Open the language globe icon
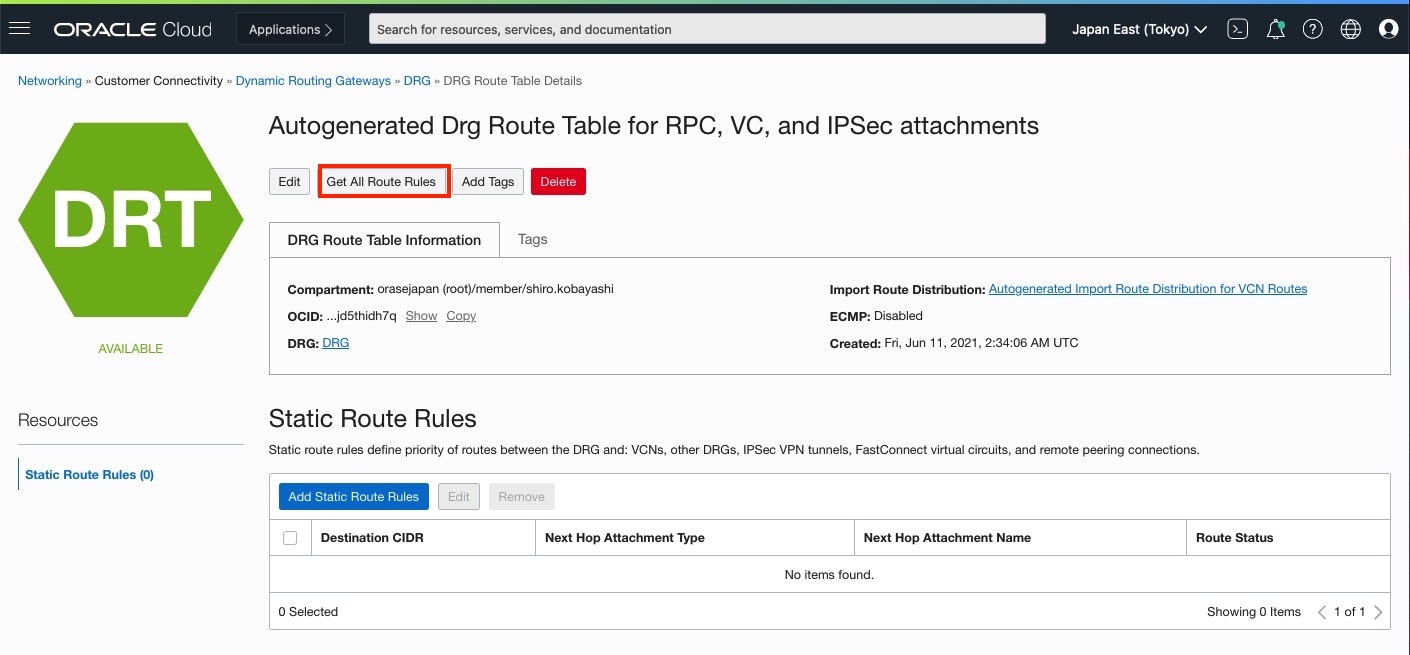 click(x=1351, y=29)
